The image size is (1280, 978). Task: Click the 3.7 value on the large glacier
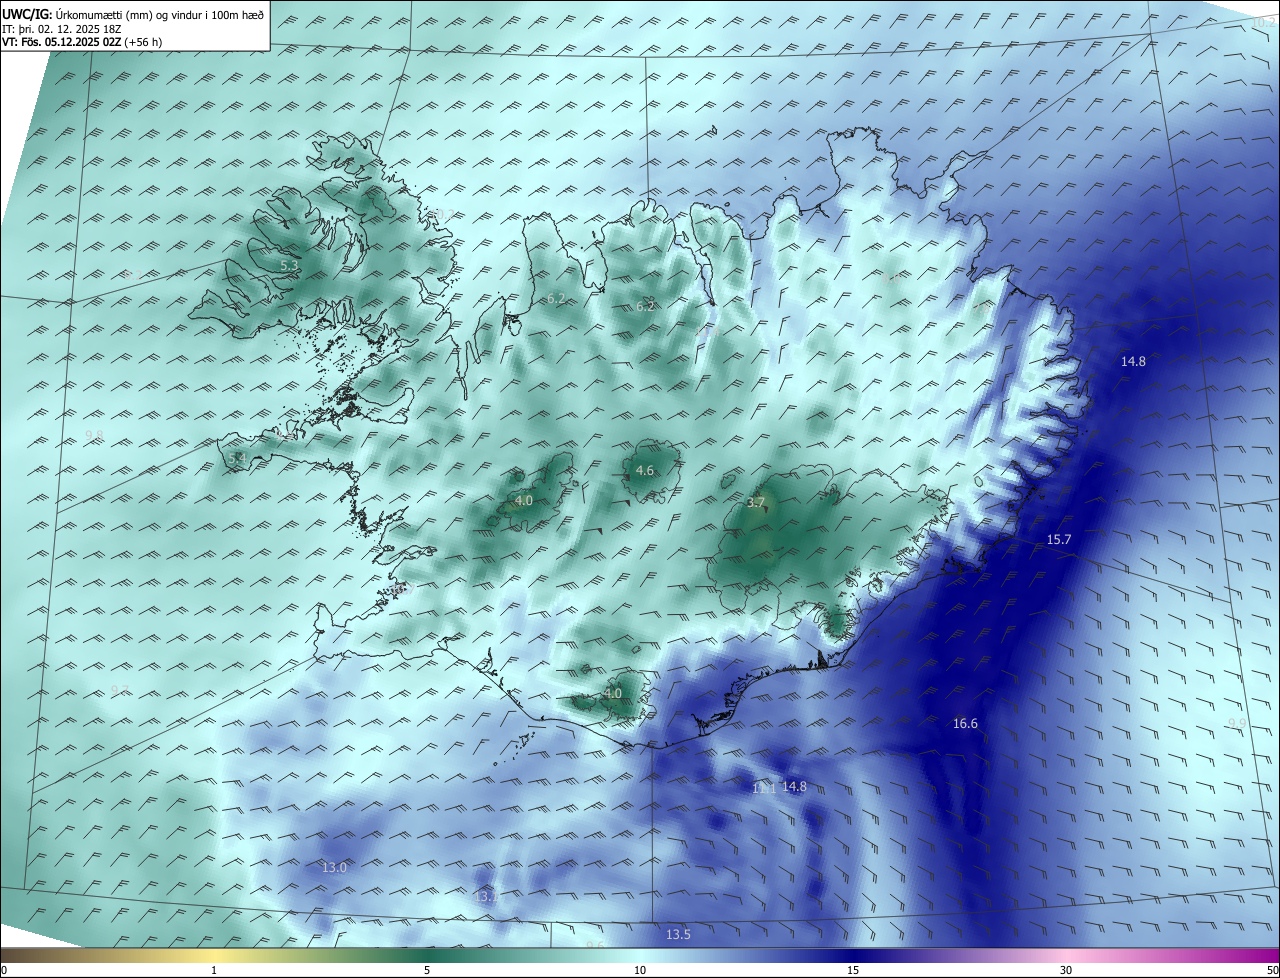756,502
